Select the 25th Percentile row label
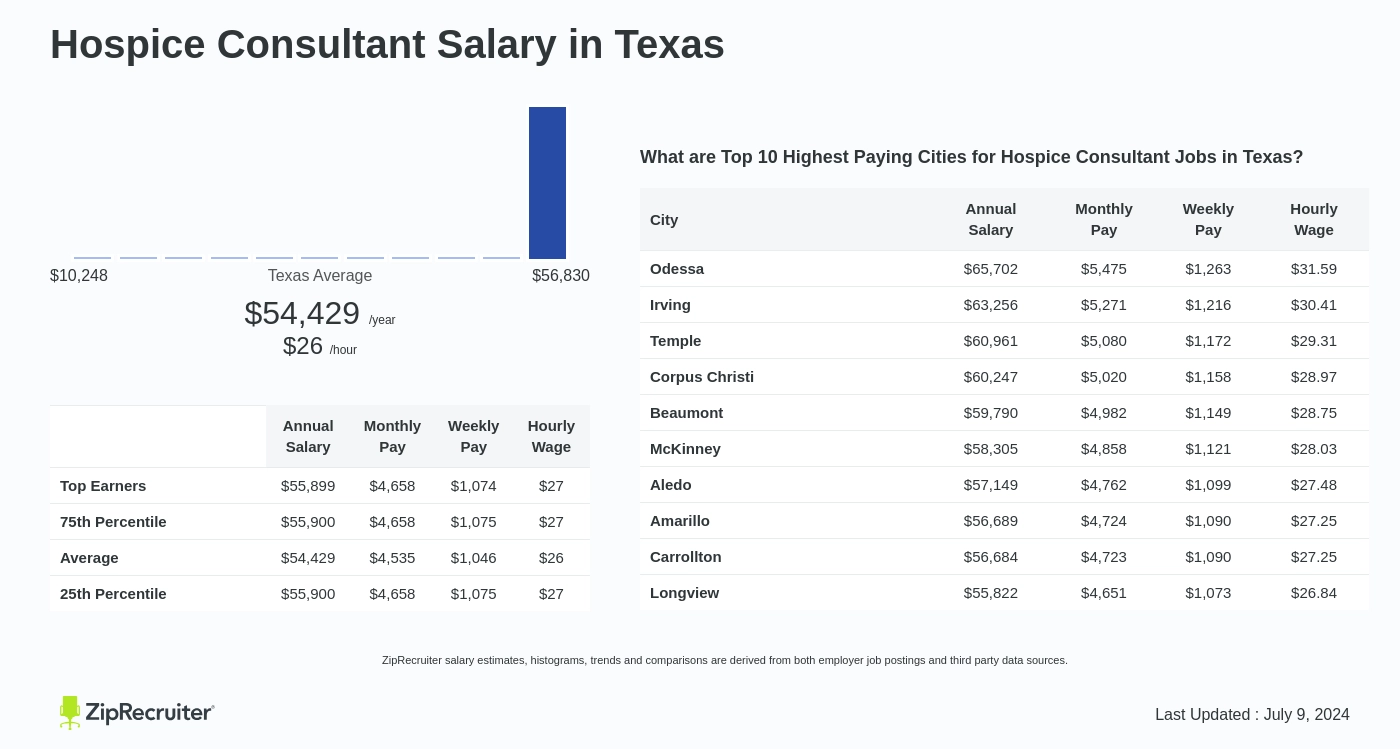 pyautogui.click(x=113, y=593)
